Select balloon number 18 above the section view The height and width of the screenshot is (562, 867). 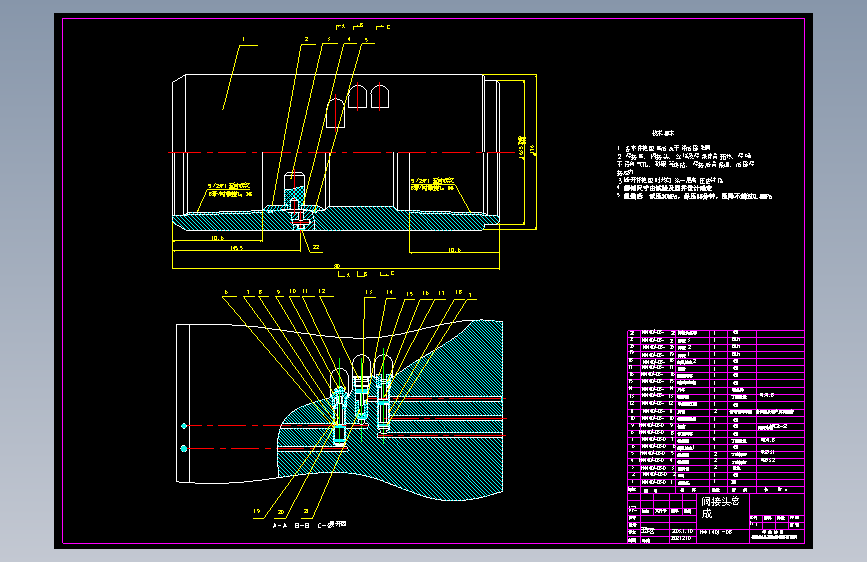458,292
